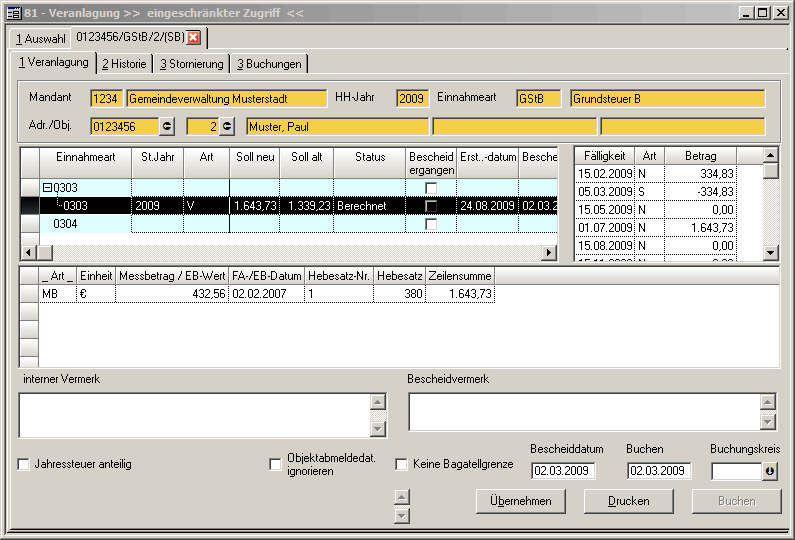Click down arrow of Bescheidvermerk text box

767,422
